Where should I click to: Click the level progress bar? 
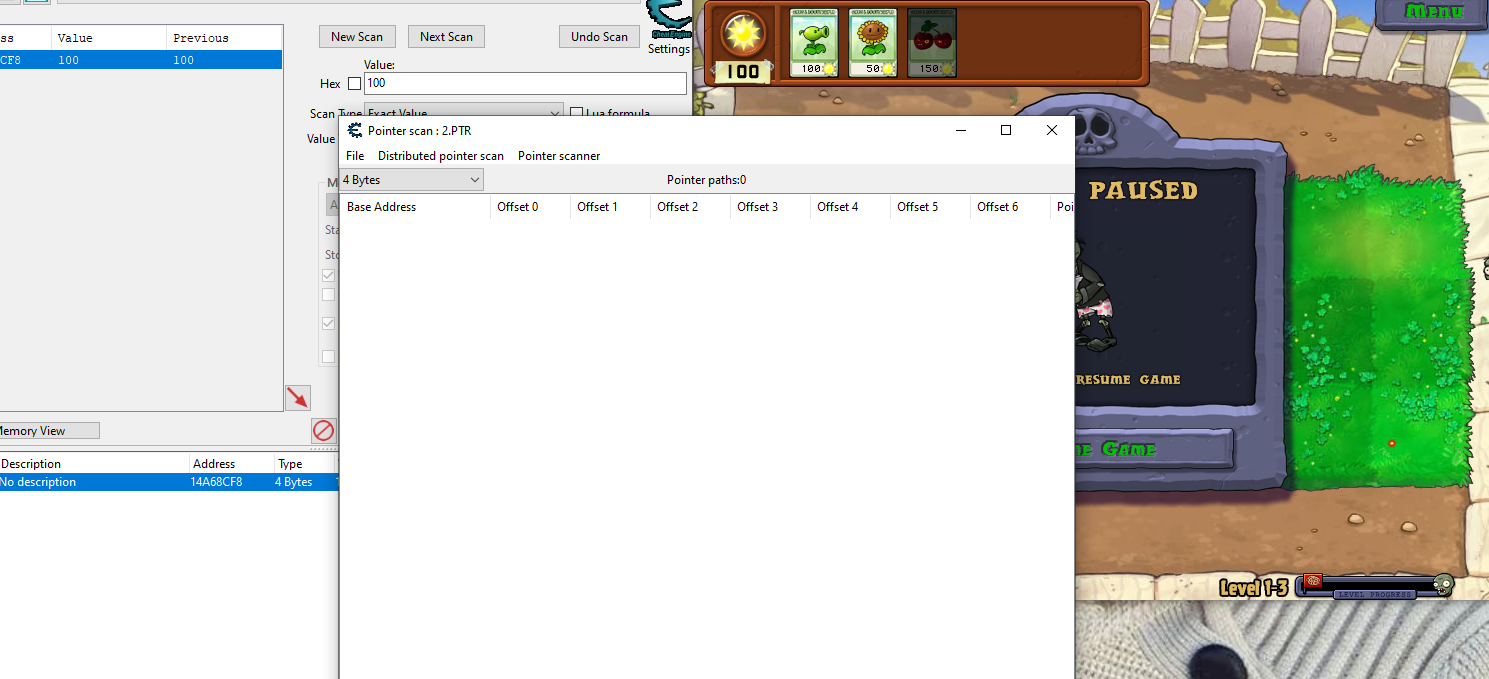click(1375, 587)
